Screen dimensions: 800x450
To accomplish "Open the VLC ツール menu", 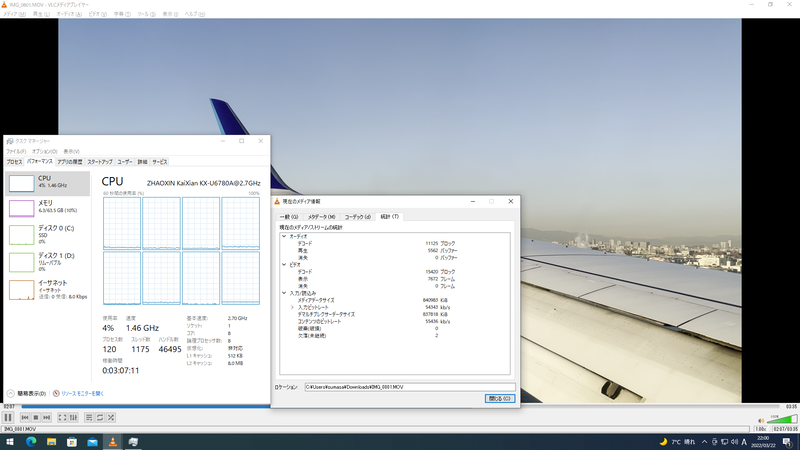I will [146, 14].
